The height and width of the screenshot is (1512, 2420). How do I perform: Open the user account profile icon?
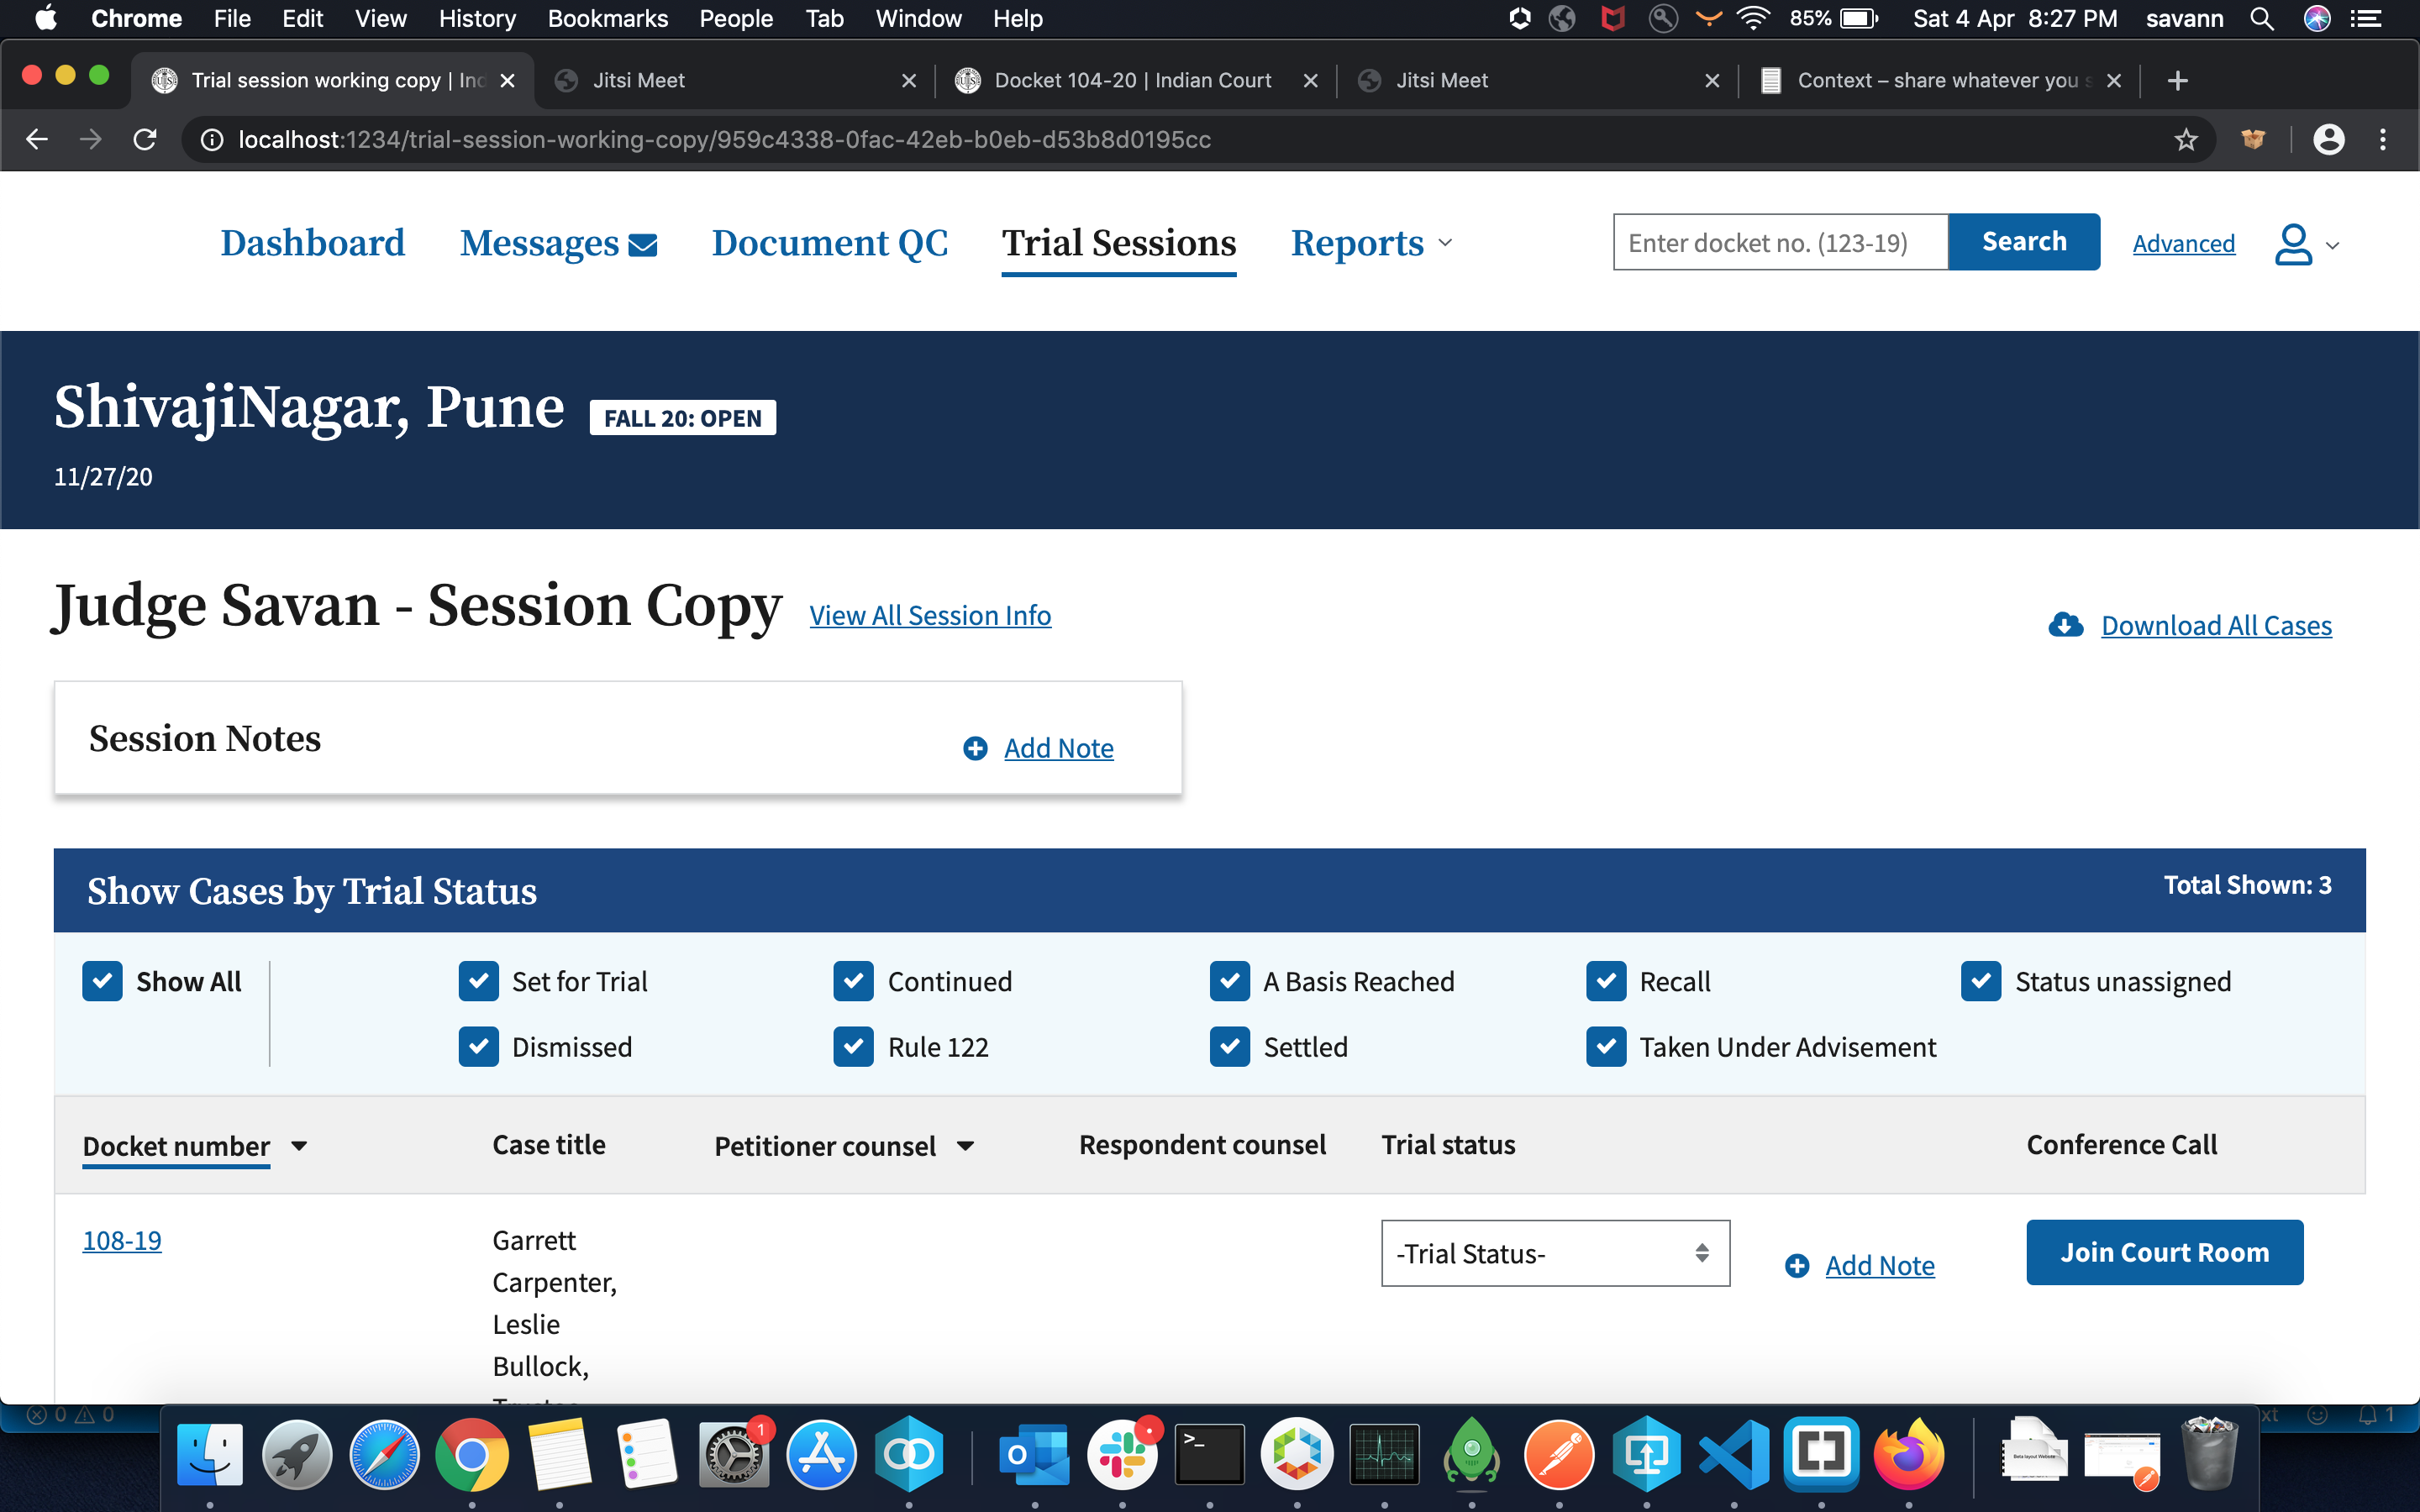[x=2293, y=244]
